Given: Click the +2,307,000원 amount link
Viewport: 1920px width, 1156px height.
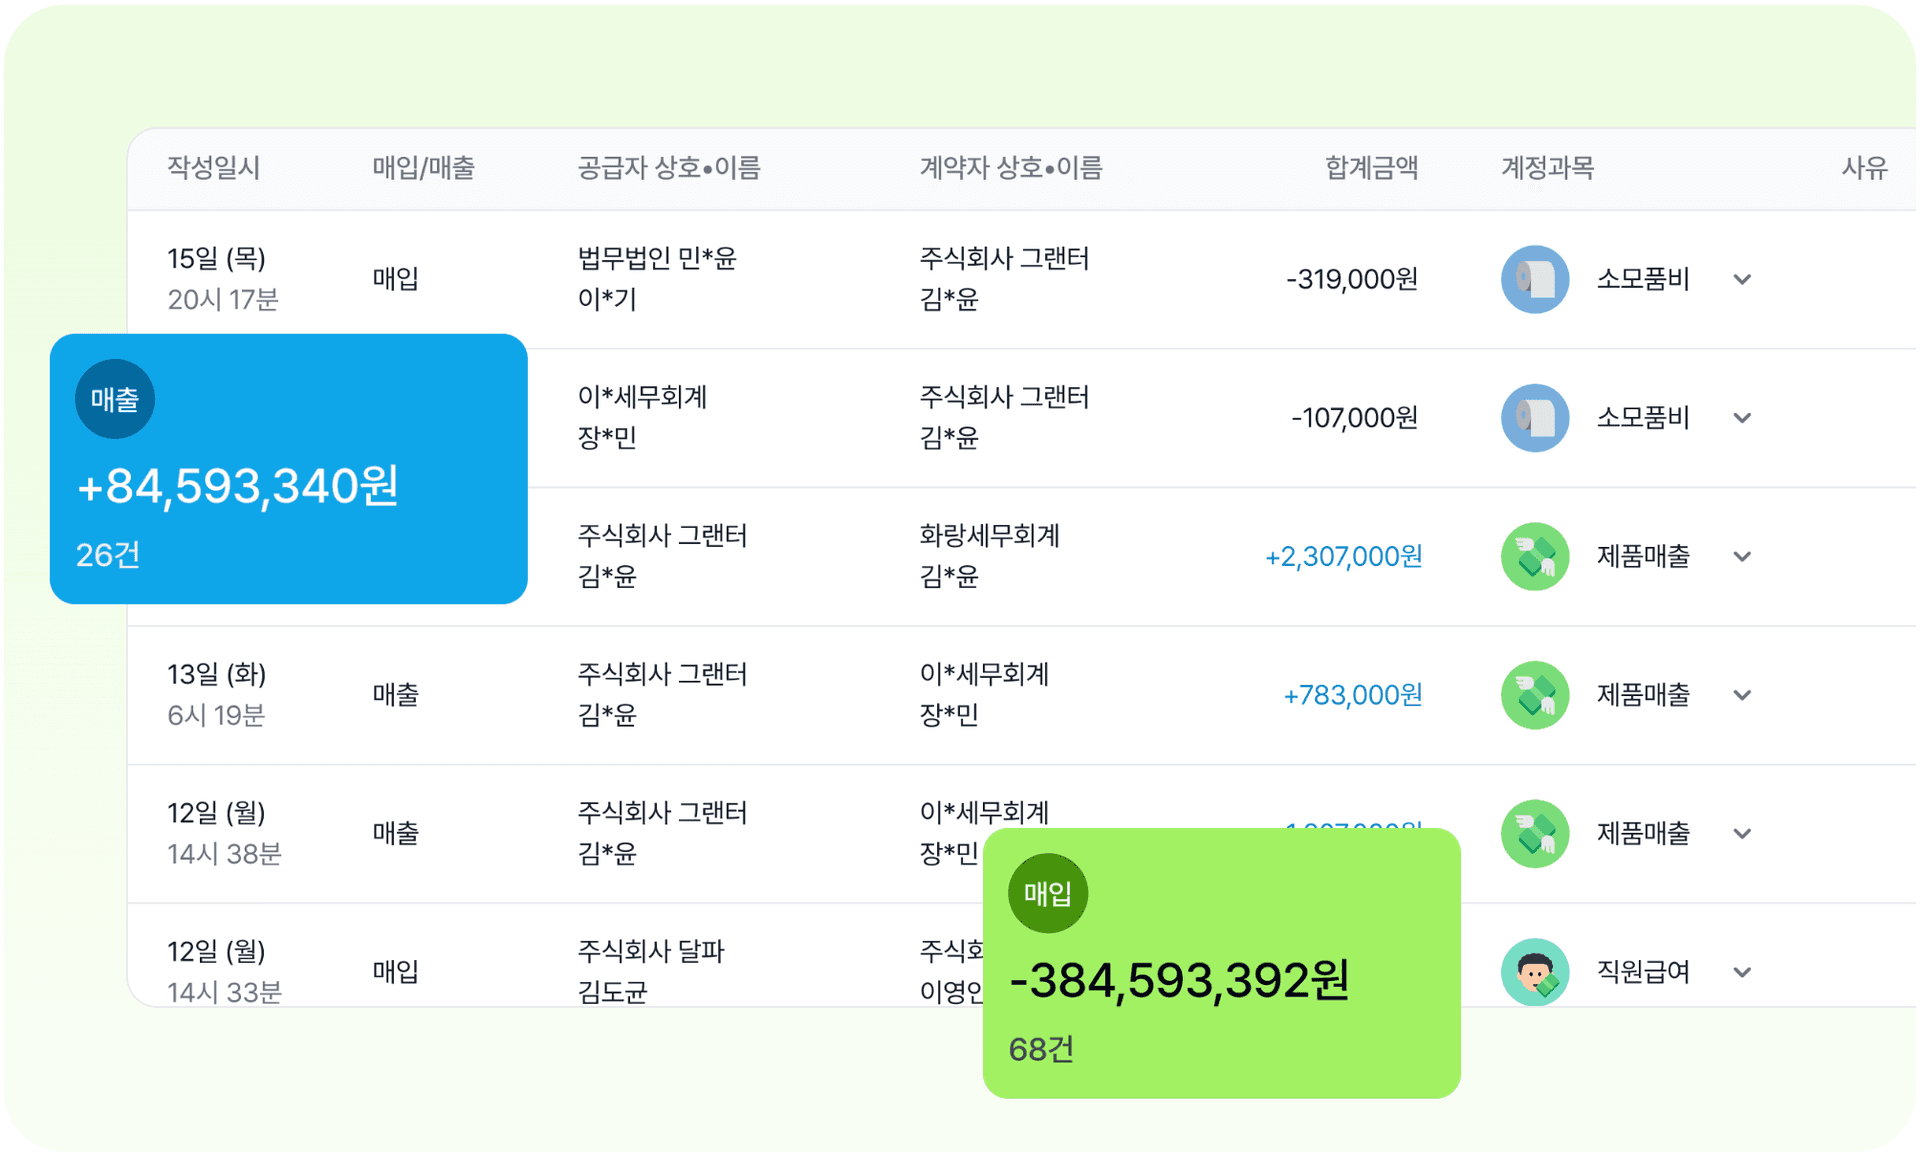Looking at the screenshot, I should tap(1343, 556).
